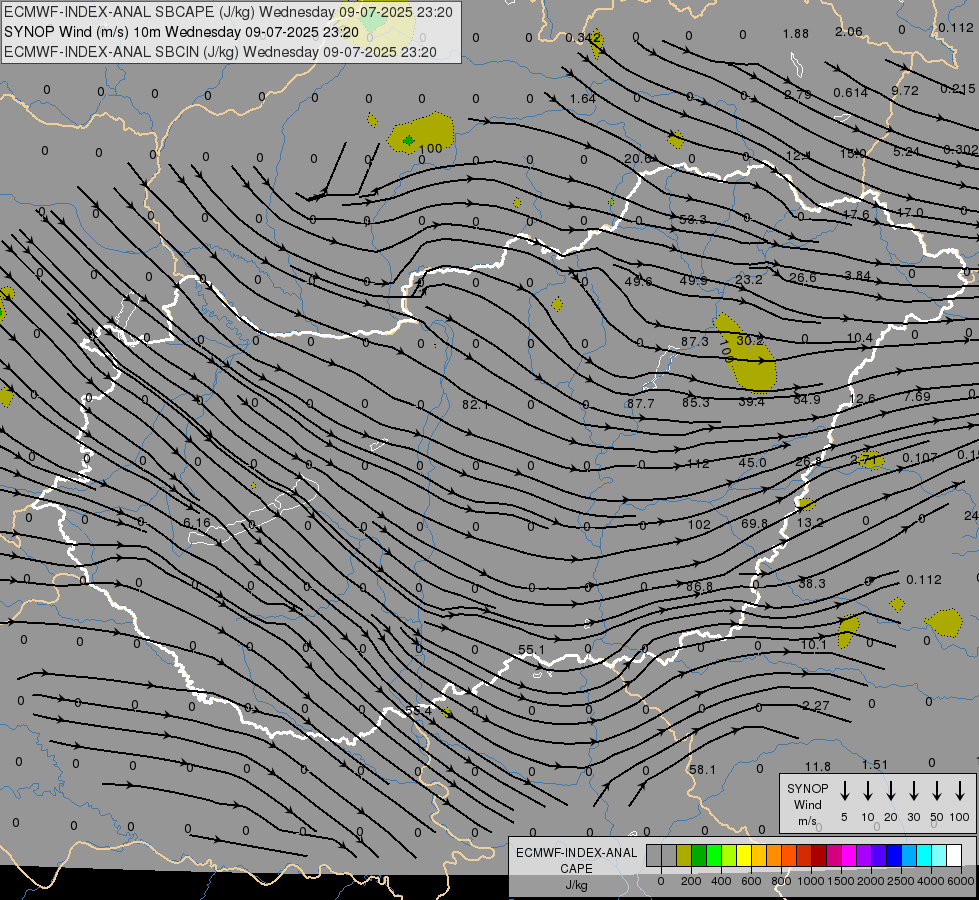979x900 pixels.
Task: Select the SBCAPE title line in header box
Action: (x=229, y=12)
